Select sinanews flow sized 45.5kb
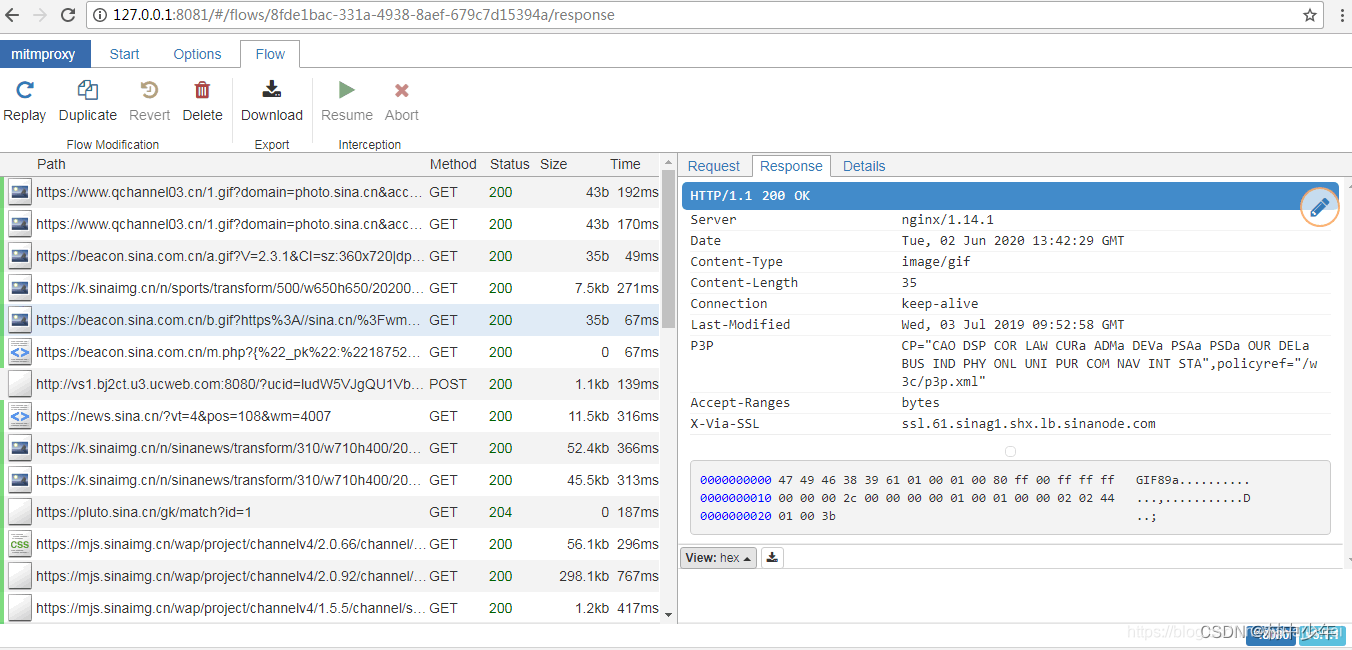Image resolution: width=1352 pixels, height=650 pixels. point(332,480)
